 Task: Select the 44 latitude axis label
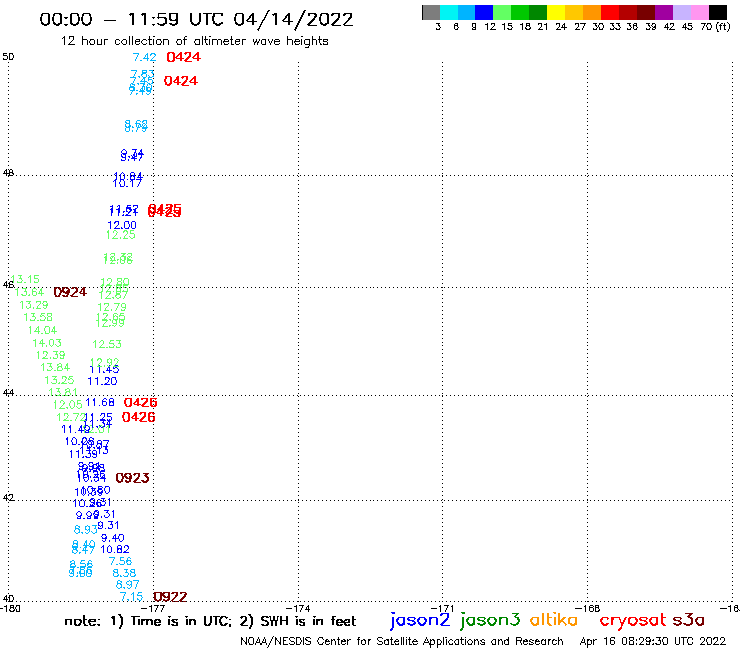tap(8, 393)
